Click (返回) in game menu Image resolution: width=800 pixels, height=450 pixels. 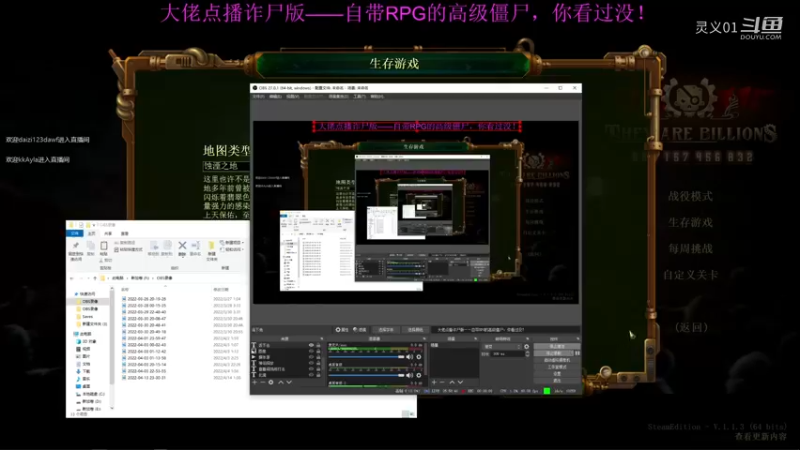pyautogui.click(x=691, y=328)
